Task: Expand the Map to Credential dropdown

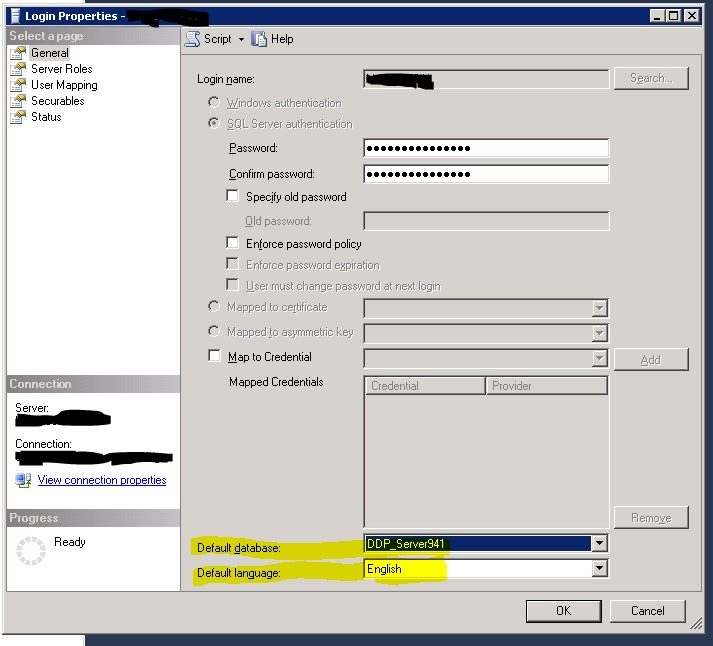Action: coord(599,359)
